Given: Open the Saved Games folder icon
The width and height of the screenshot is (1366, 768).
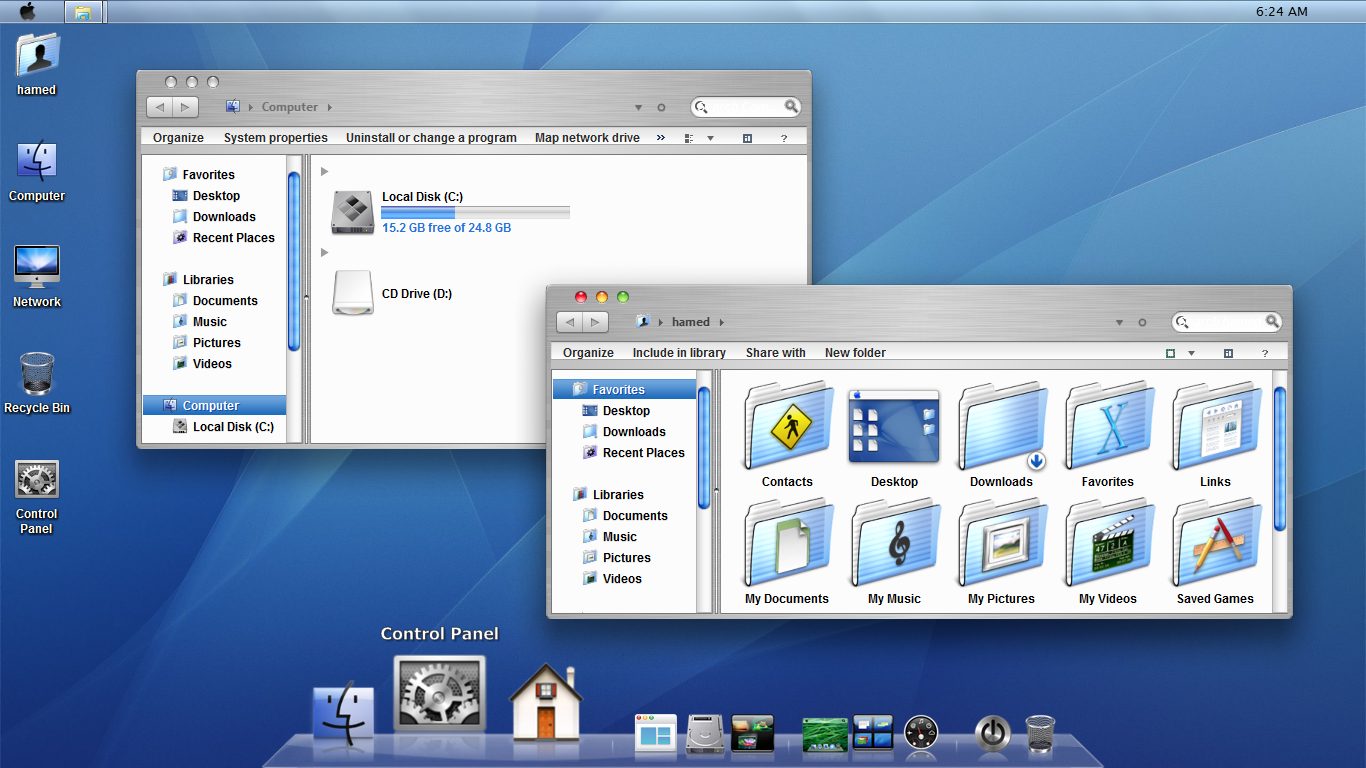Looking at the screenshot, I should (x=1214, y=545).
